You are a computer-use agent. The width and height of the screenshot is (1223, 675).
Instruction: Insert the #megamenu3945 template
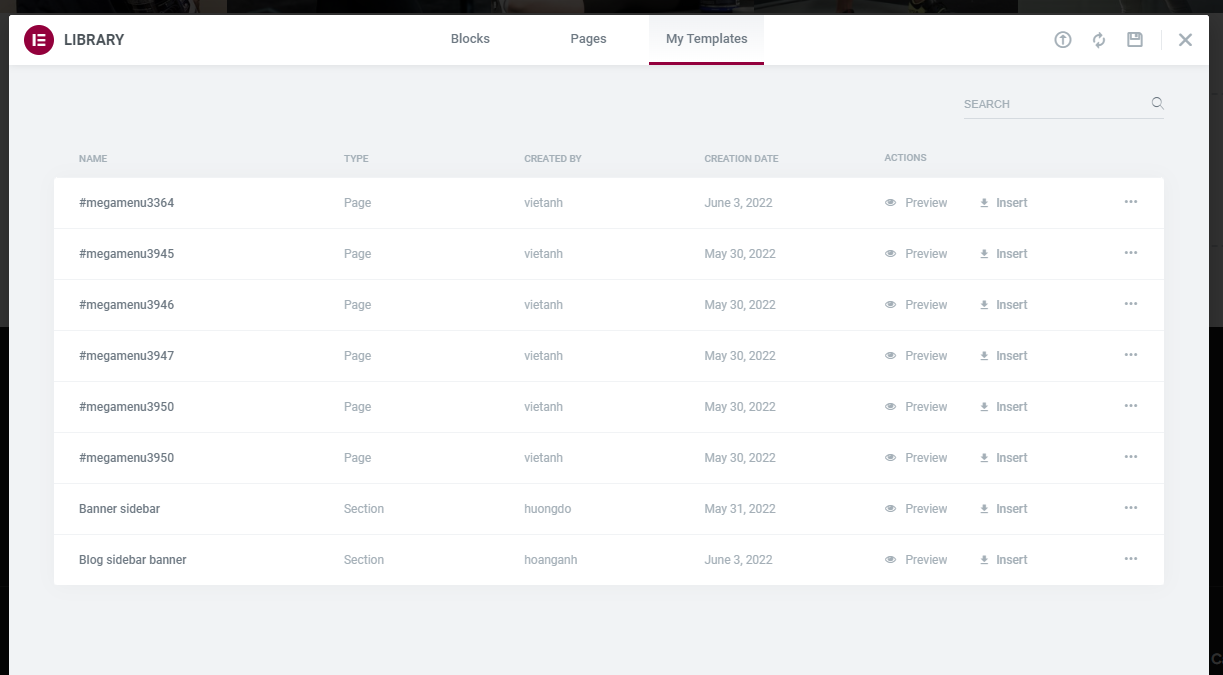1003,254
